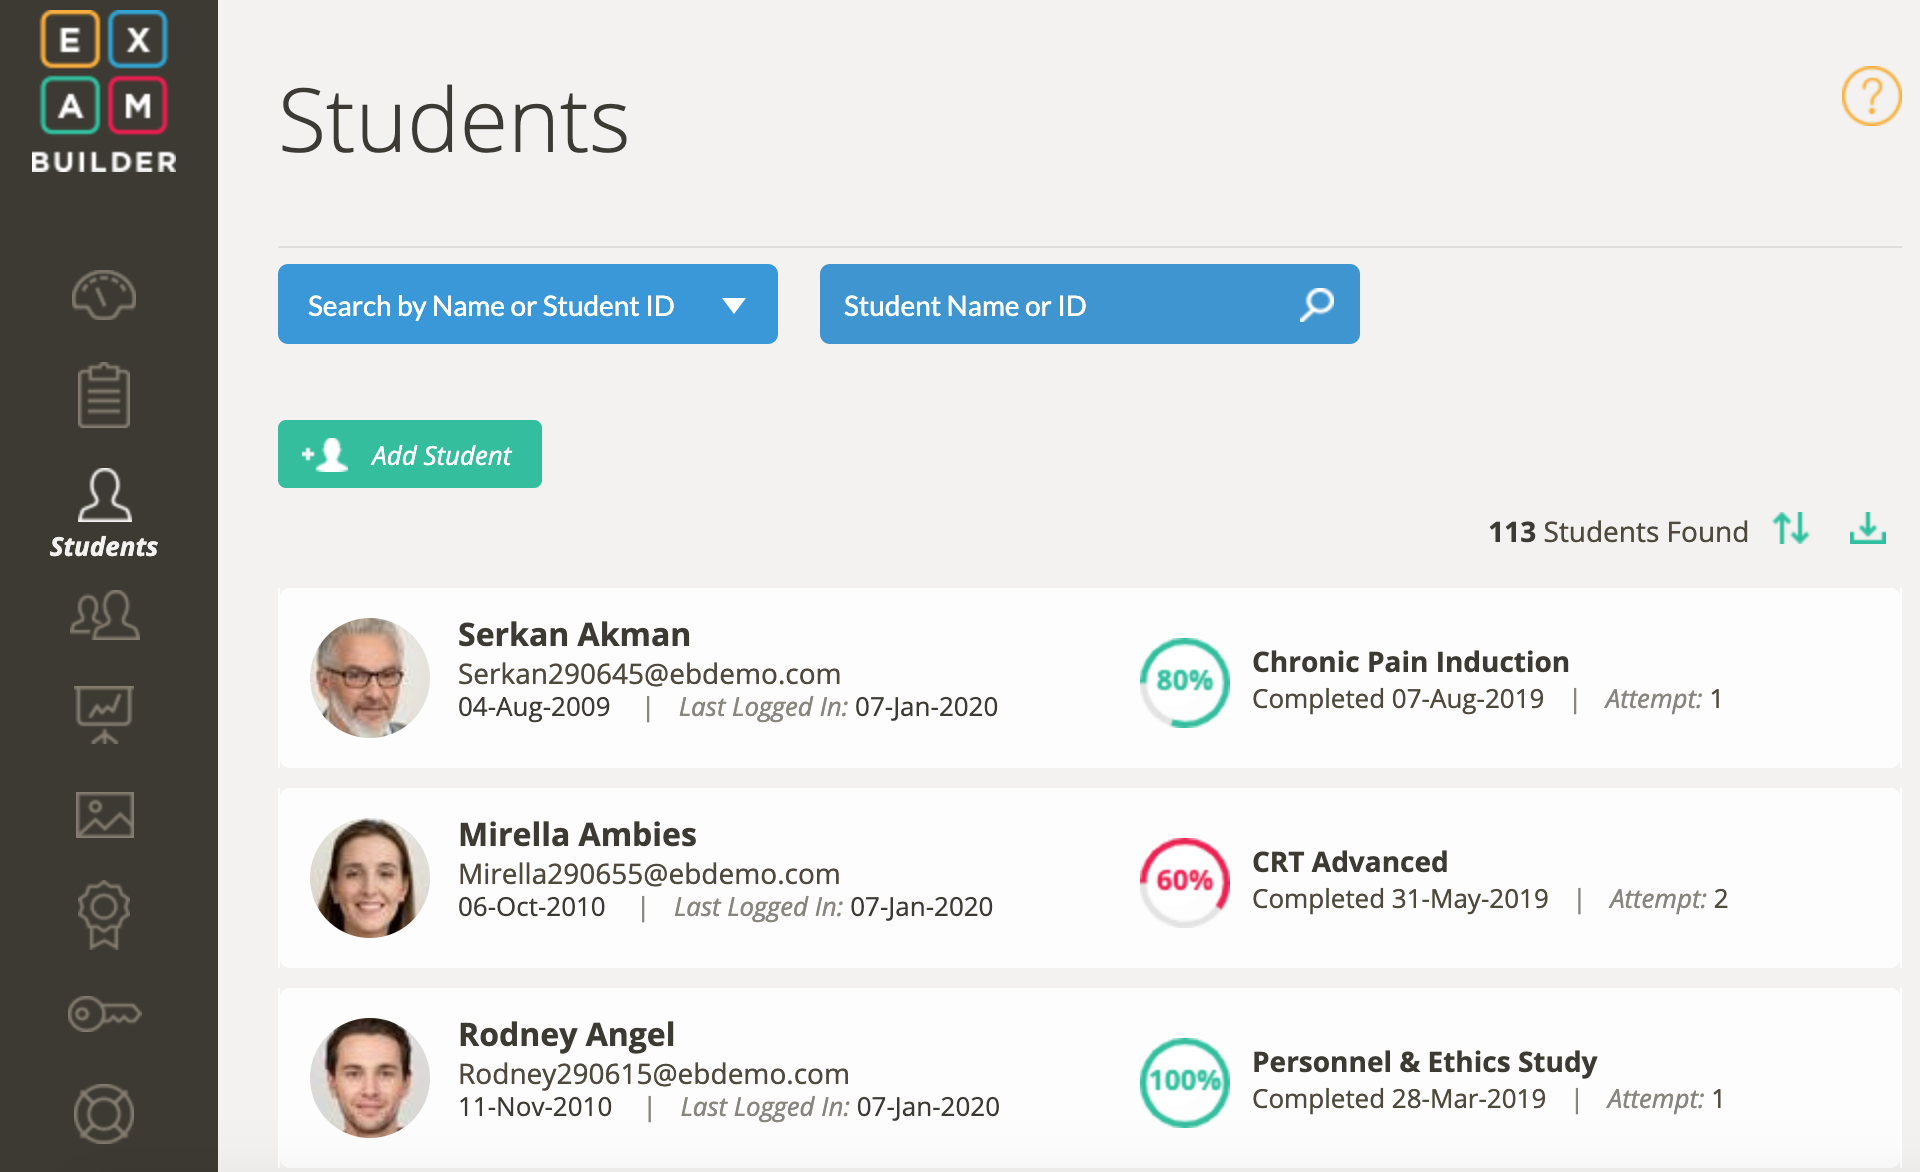Click the certificates ribbon badge icon
Viewport: 1920px width, 1172px height.
pyautogui.click(x=104, y=914)
